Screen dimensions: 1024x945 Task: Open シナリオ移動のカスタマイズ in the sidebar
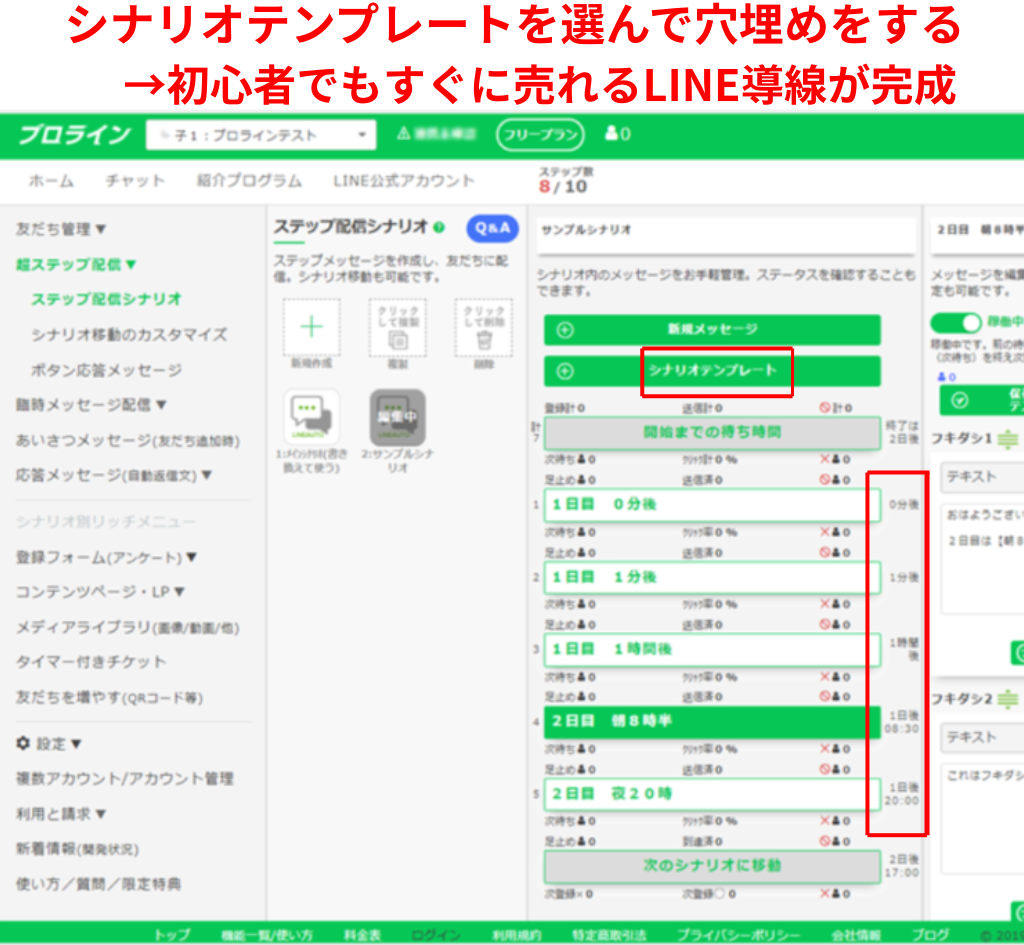(x=129, y=334)
